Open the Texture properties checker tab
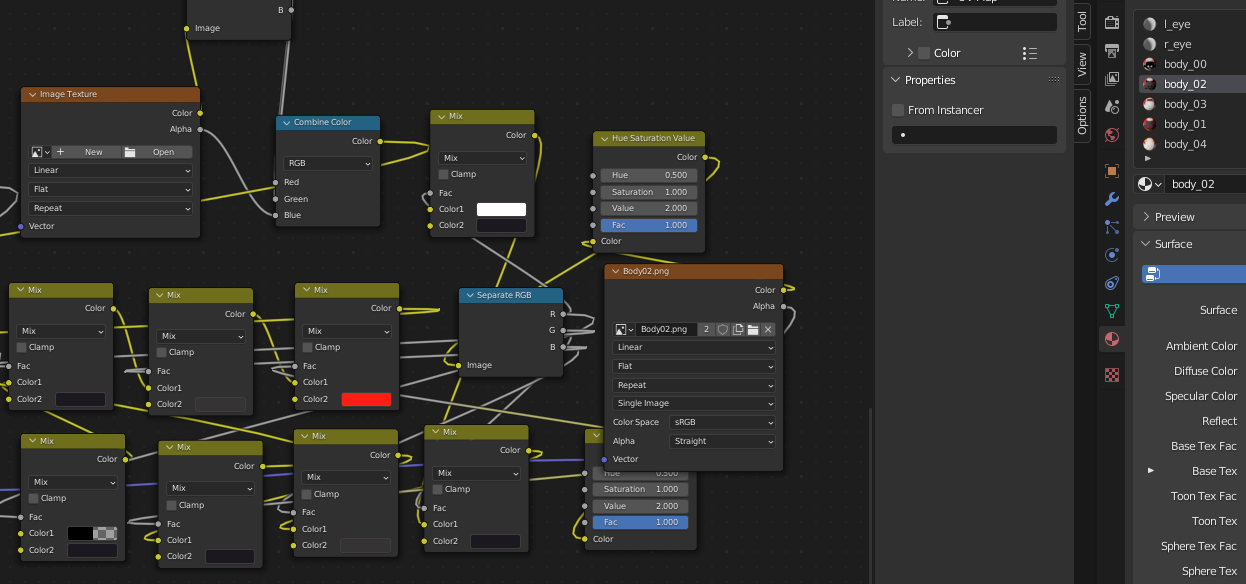 (1112, 374)
